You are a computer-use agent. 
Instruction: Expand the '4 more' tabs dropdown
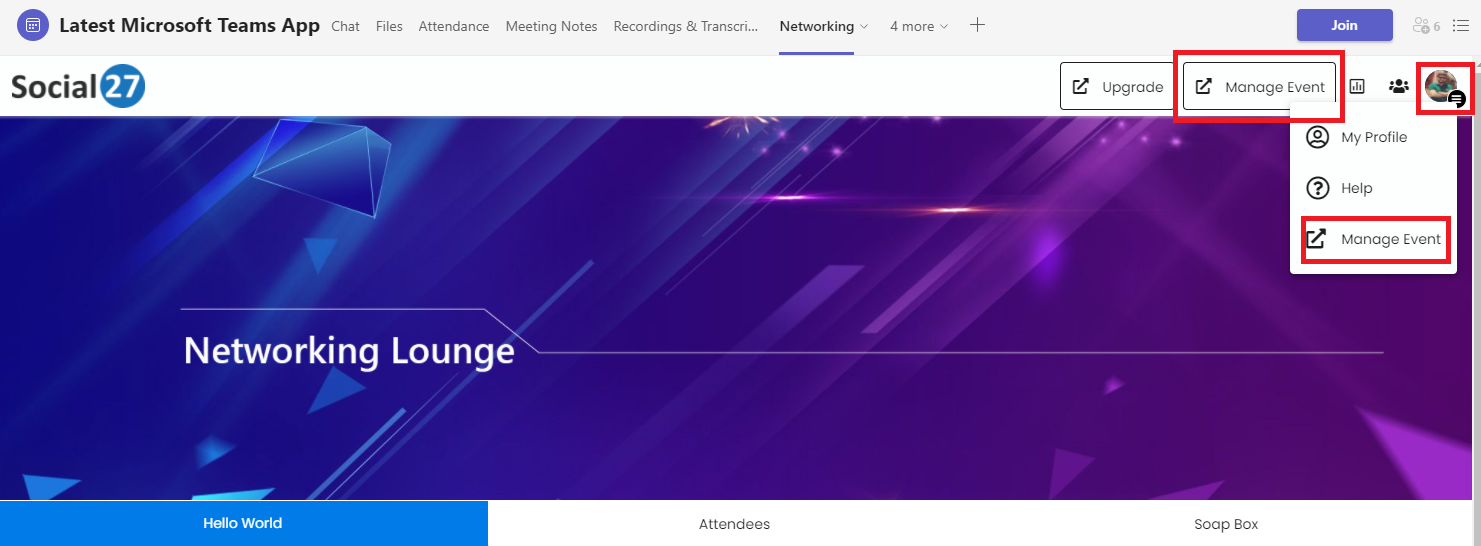(x=919, y=27)
